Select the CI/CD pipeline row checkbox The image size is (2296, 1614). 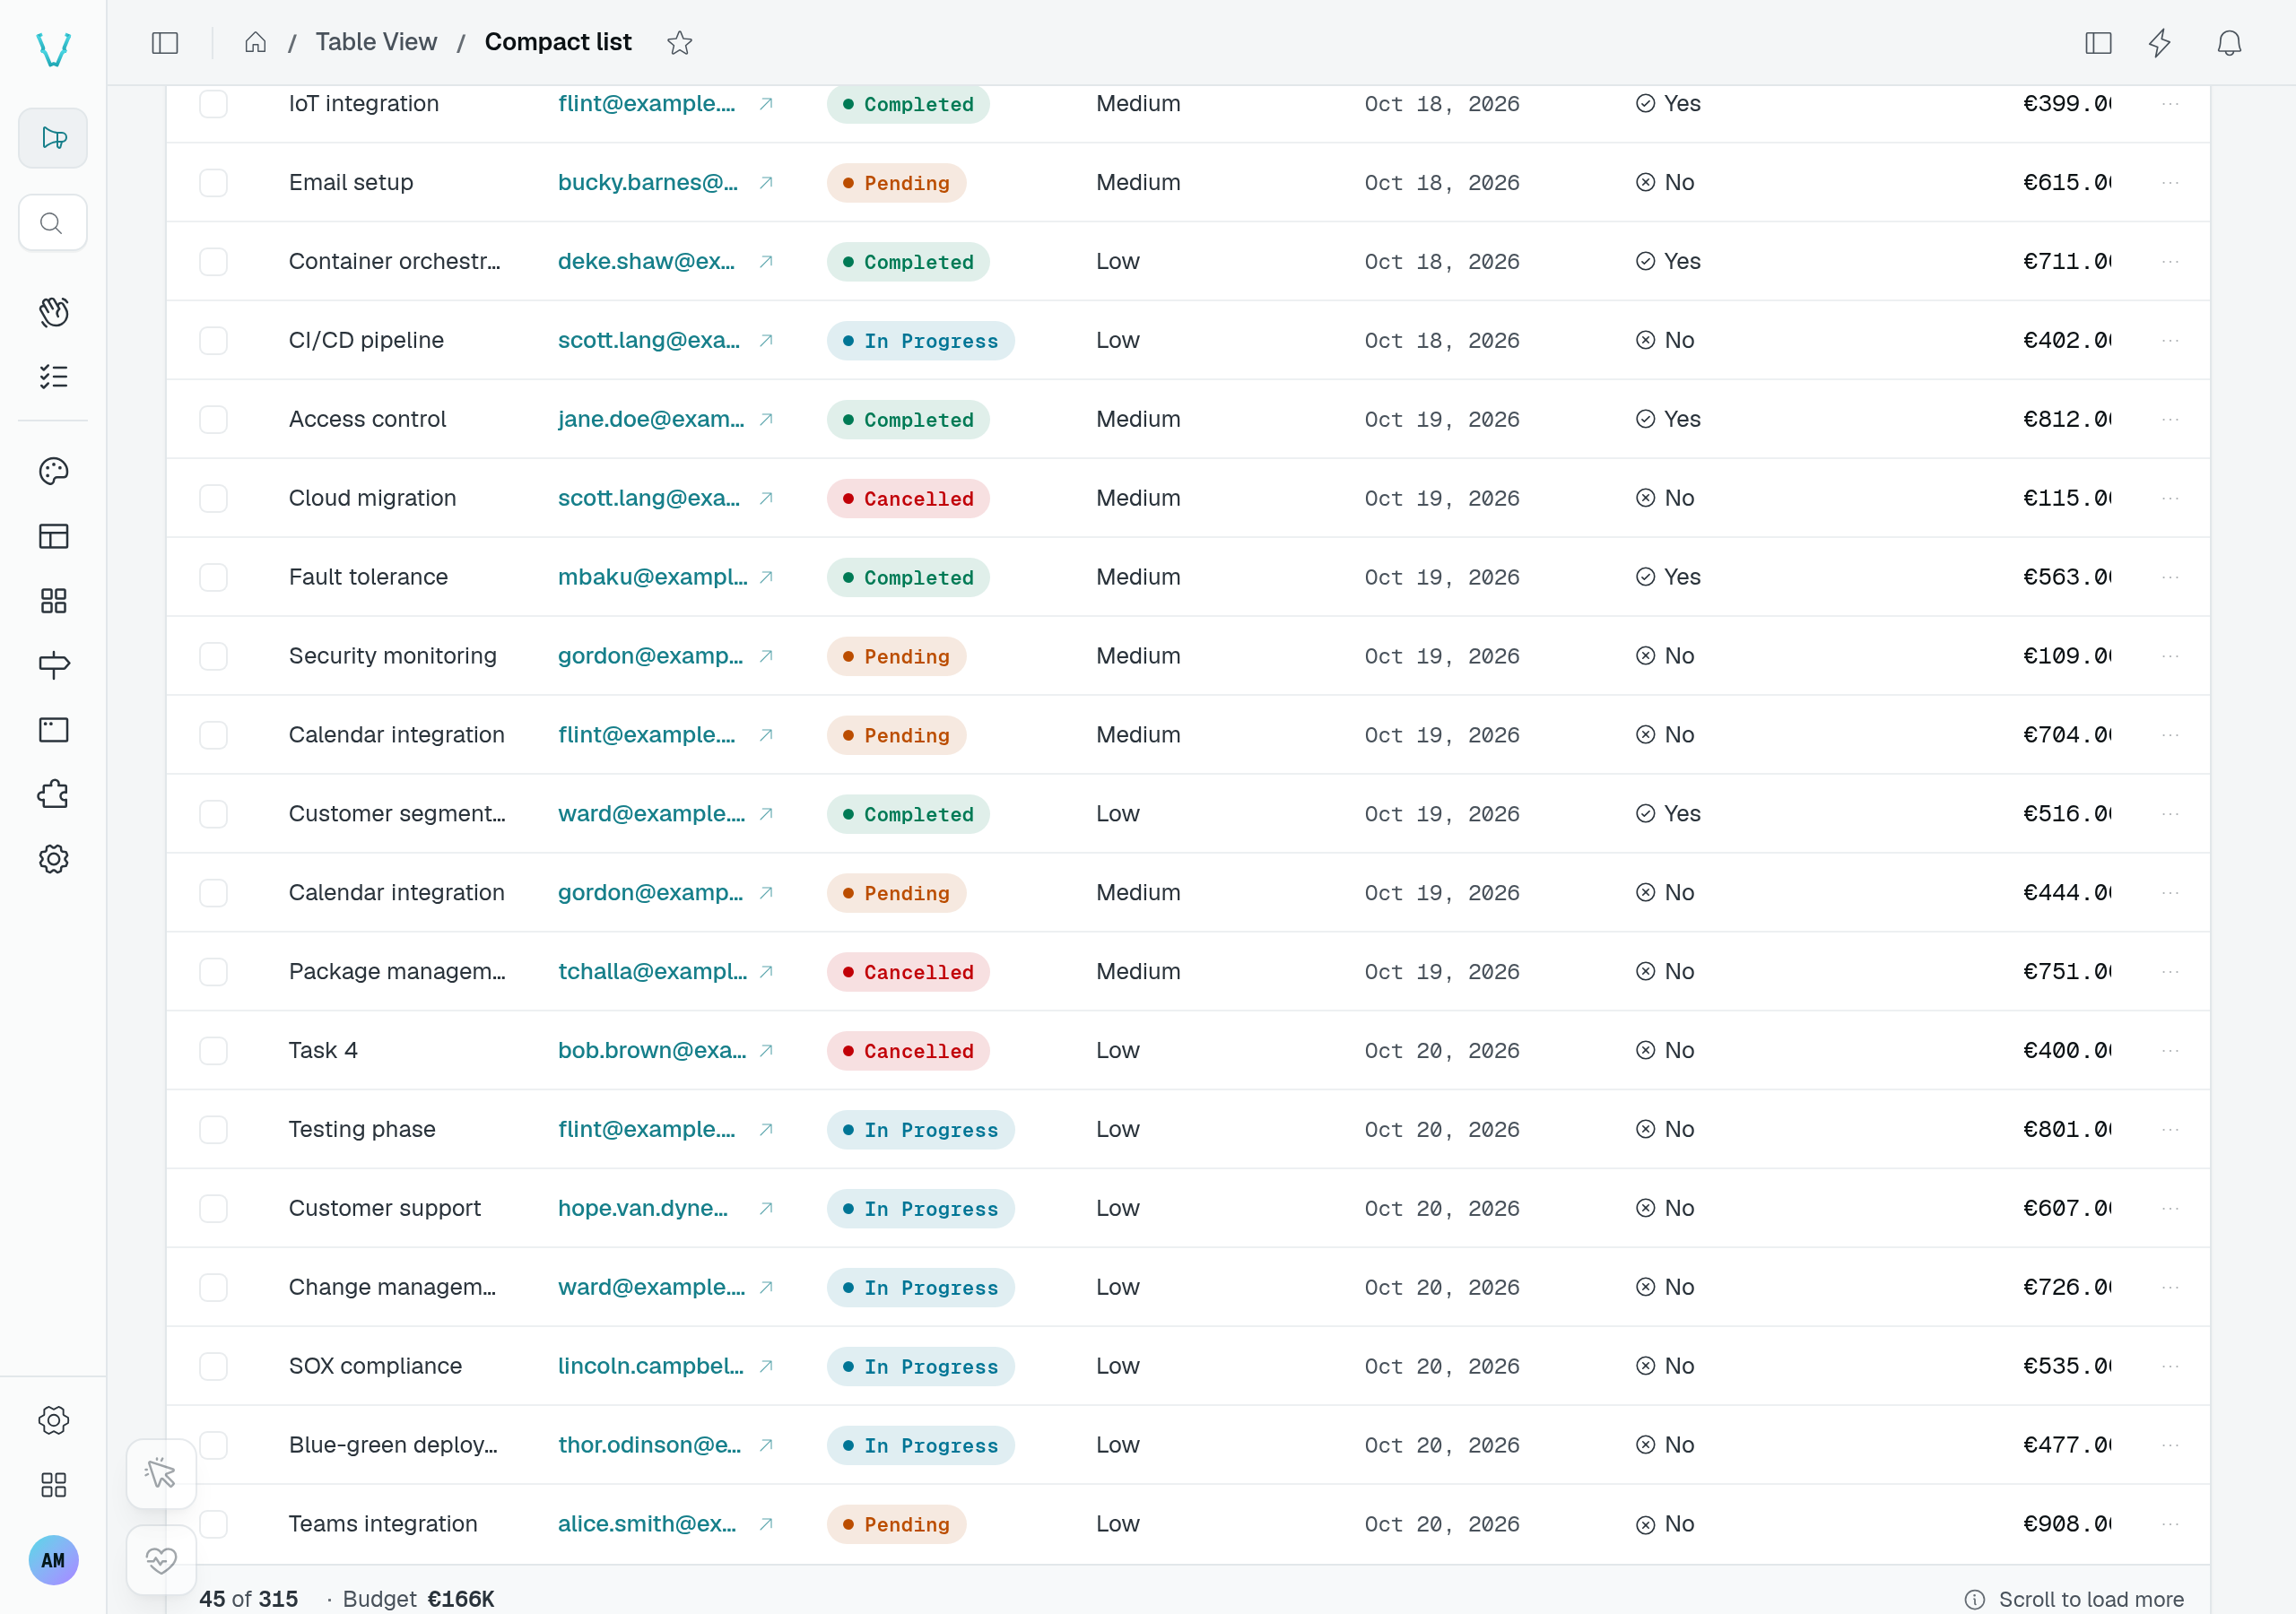[213, 340]
